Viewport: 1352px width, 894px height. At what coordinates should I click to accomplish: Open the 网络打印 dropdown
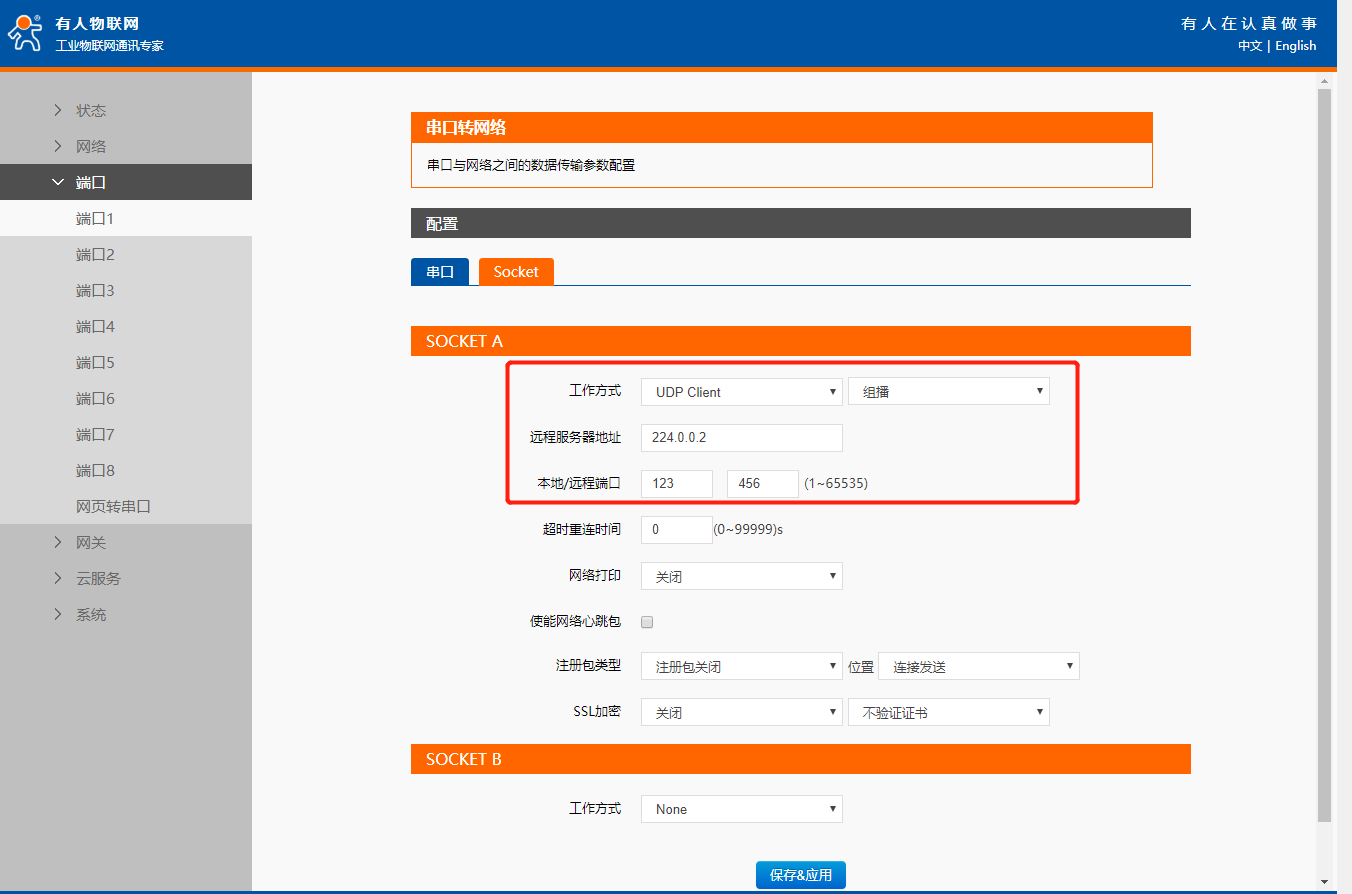pyautogui.click(x=741, y=577)
